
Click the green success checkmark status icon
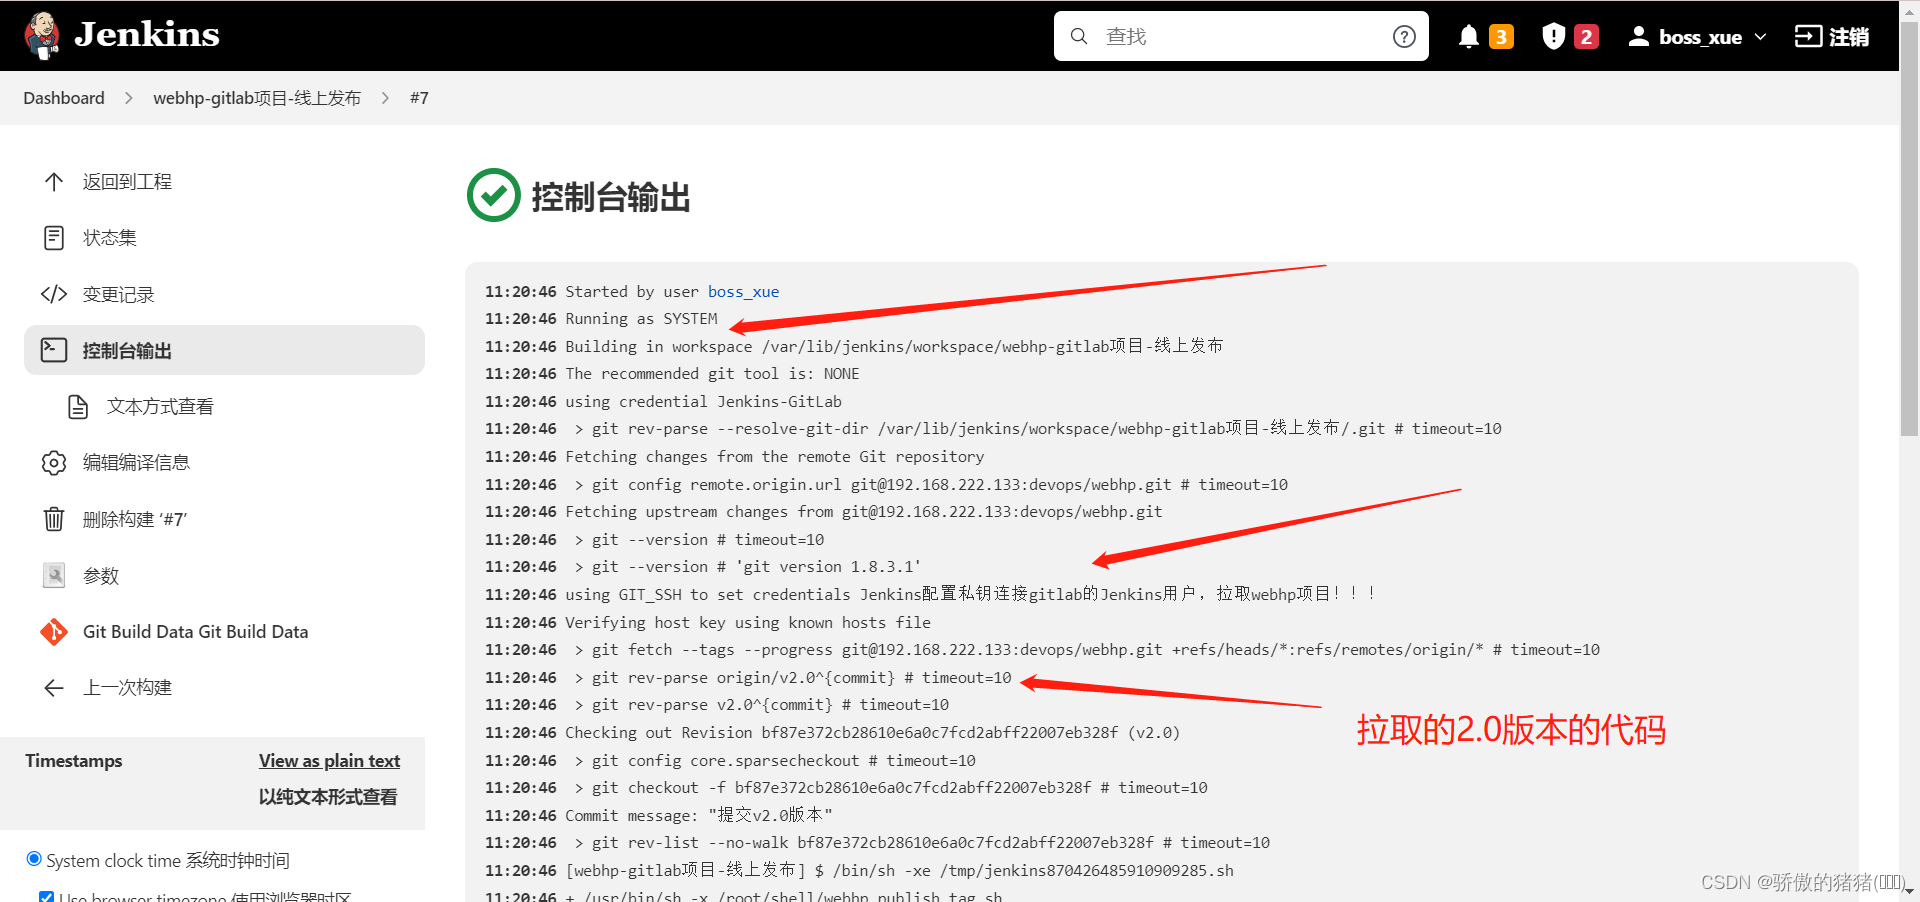click(494, 195)
